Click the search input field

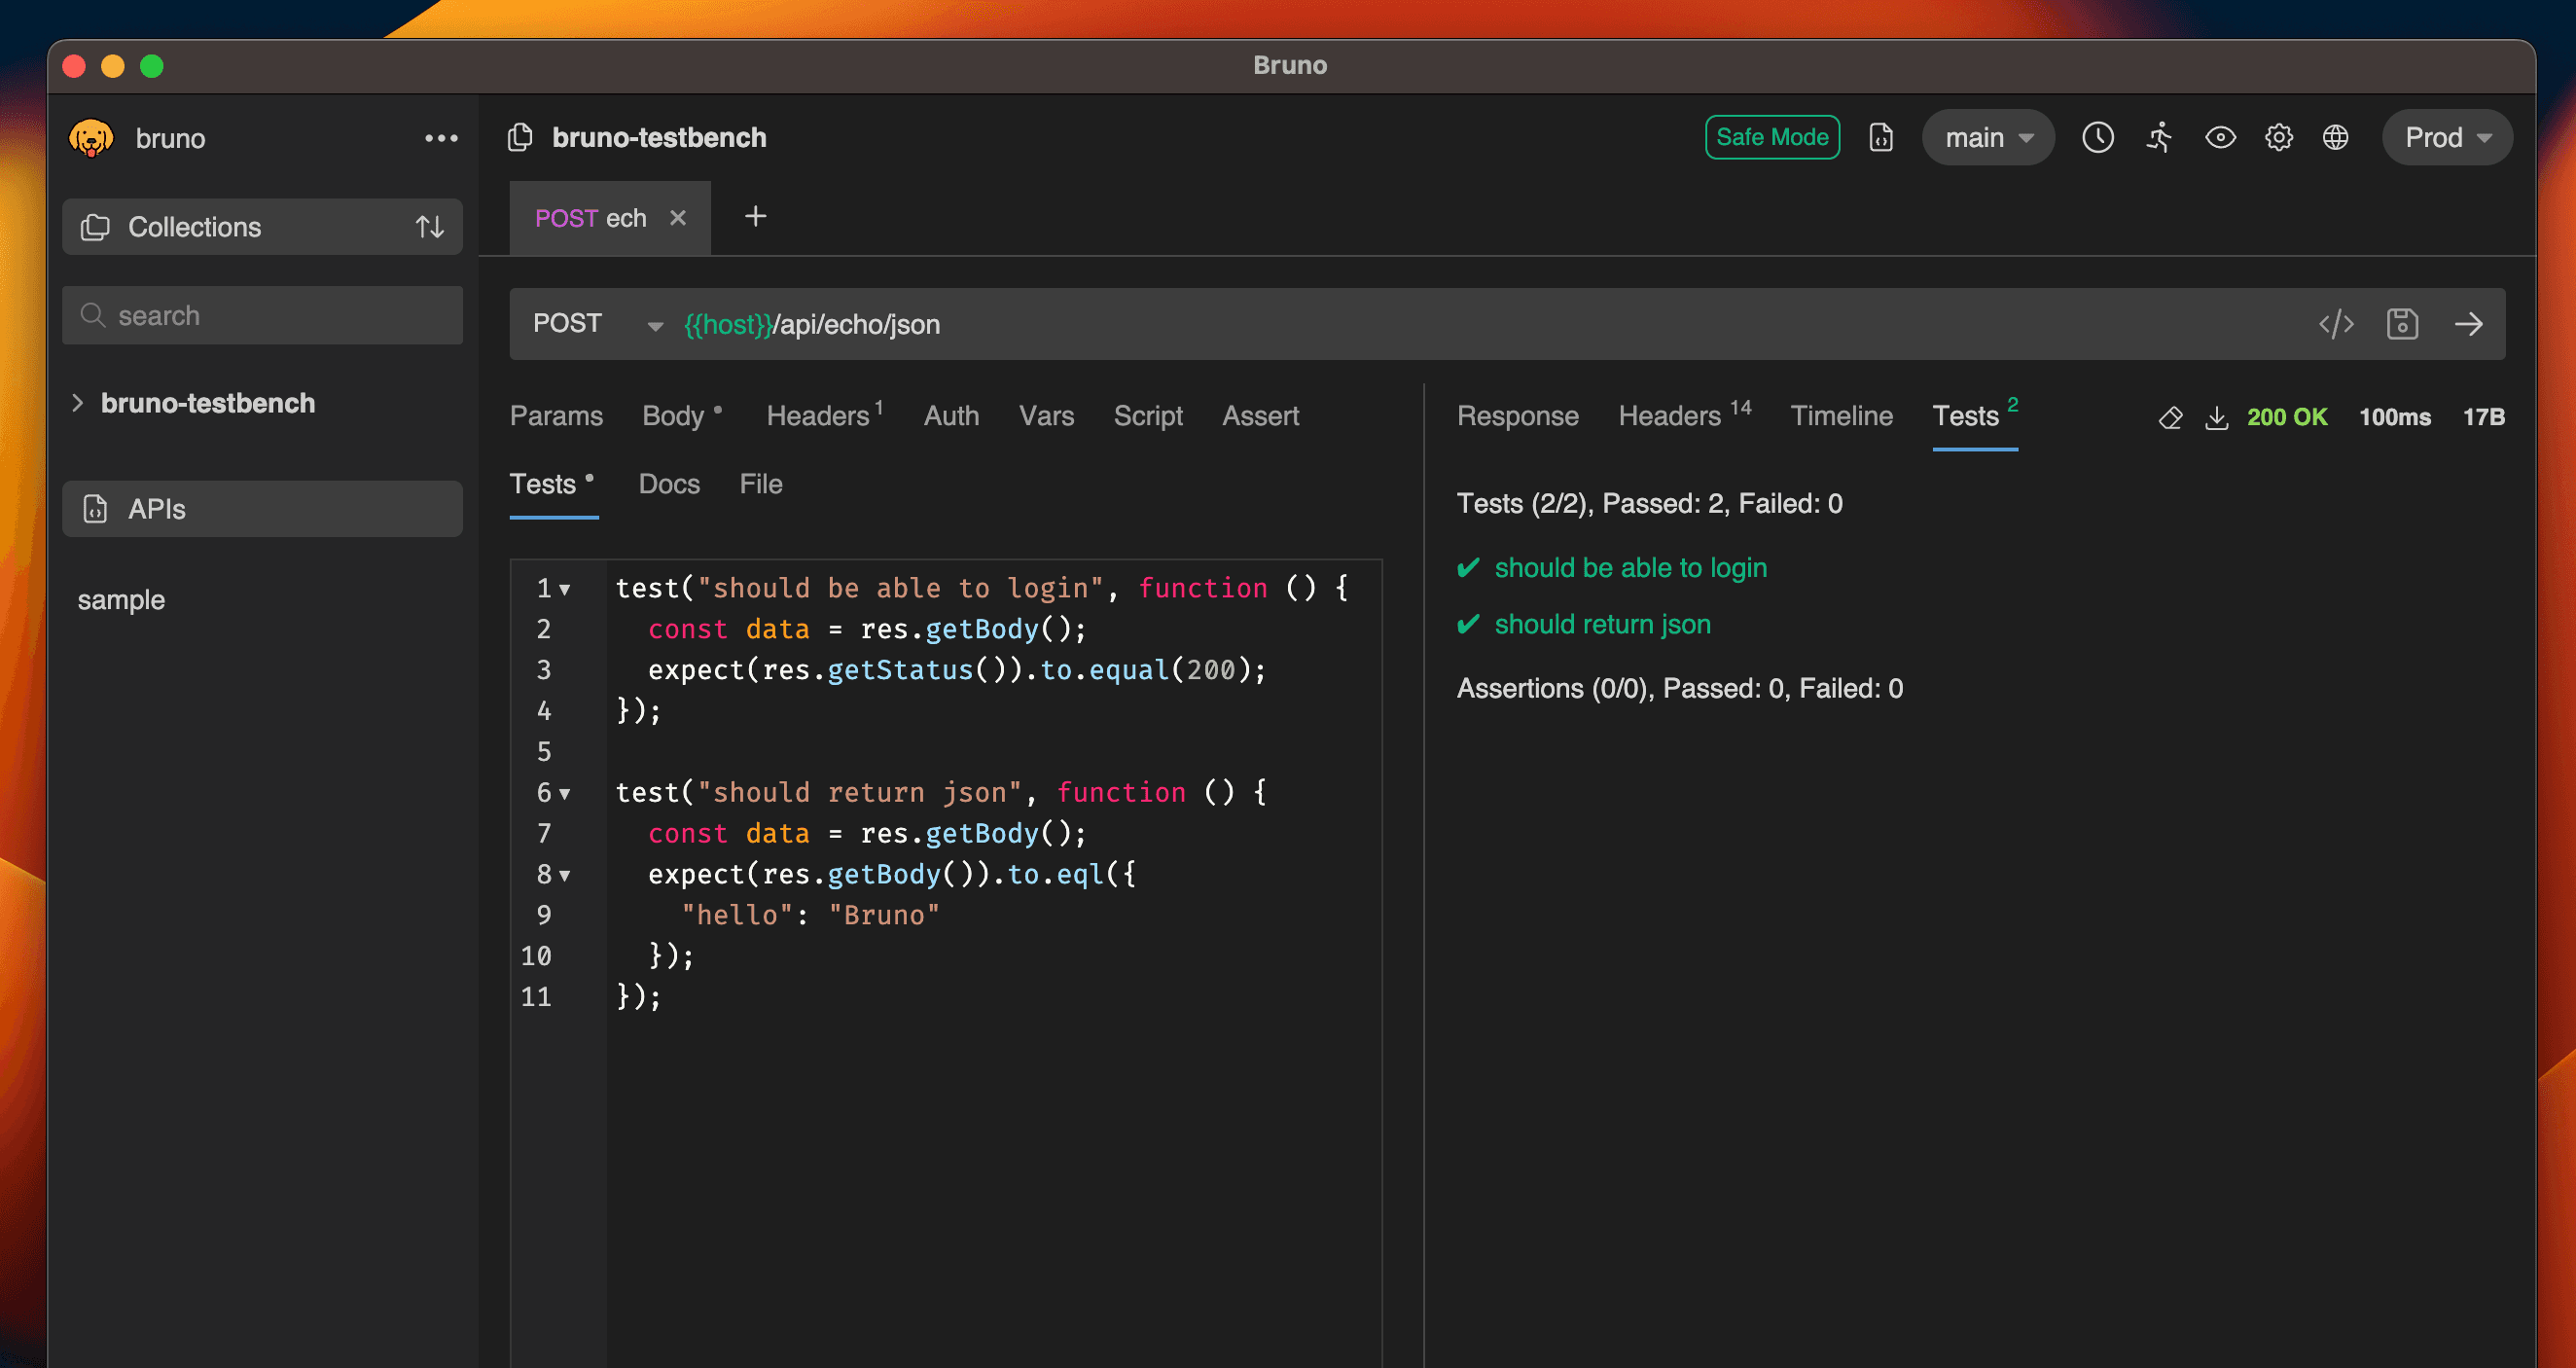(x=264, y=313)
